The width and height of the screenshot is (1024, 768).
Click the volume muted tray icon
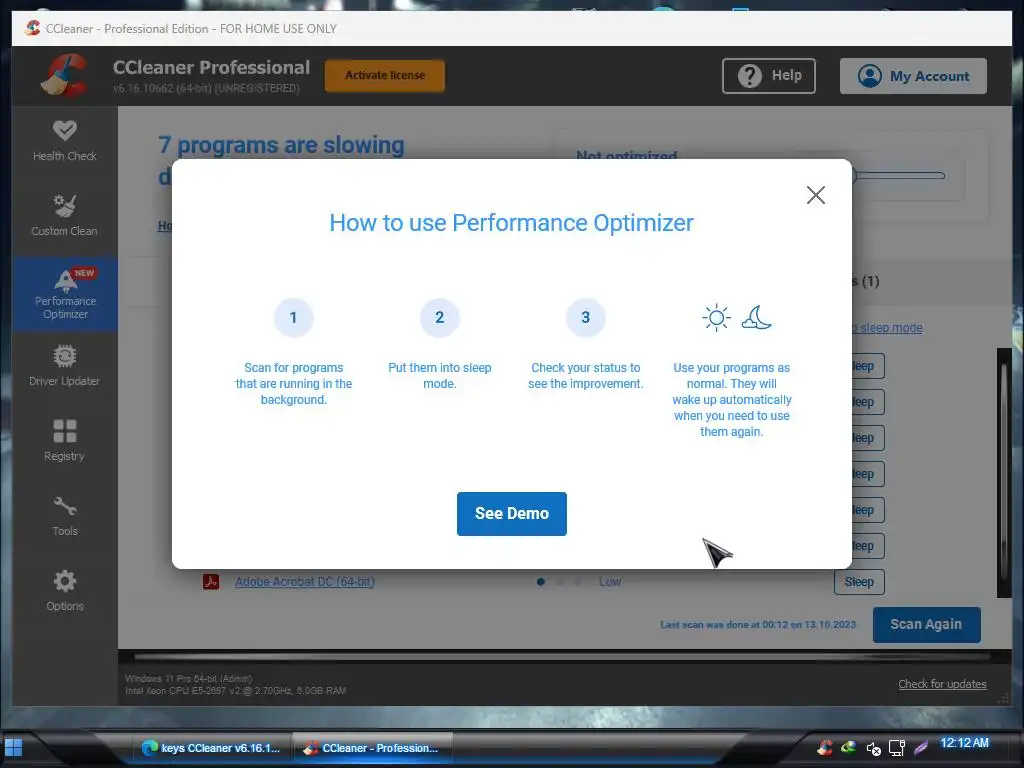[x=873, y=748]
